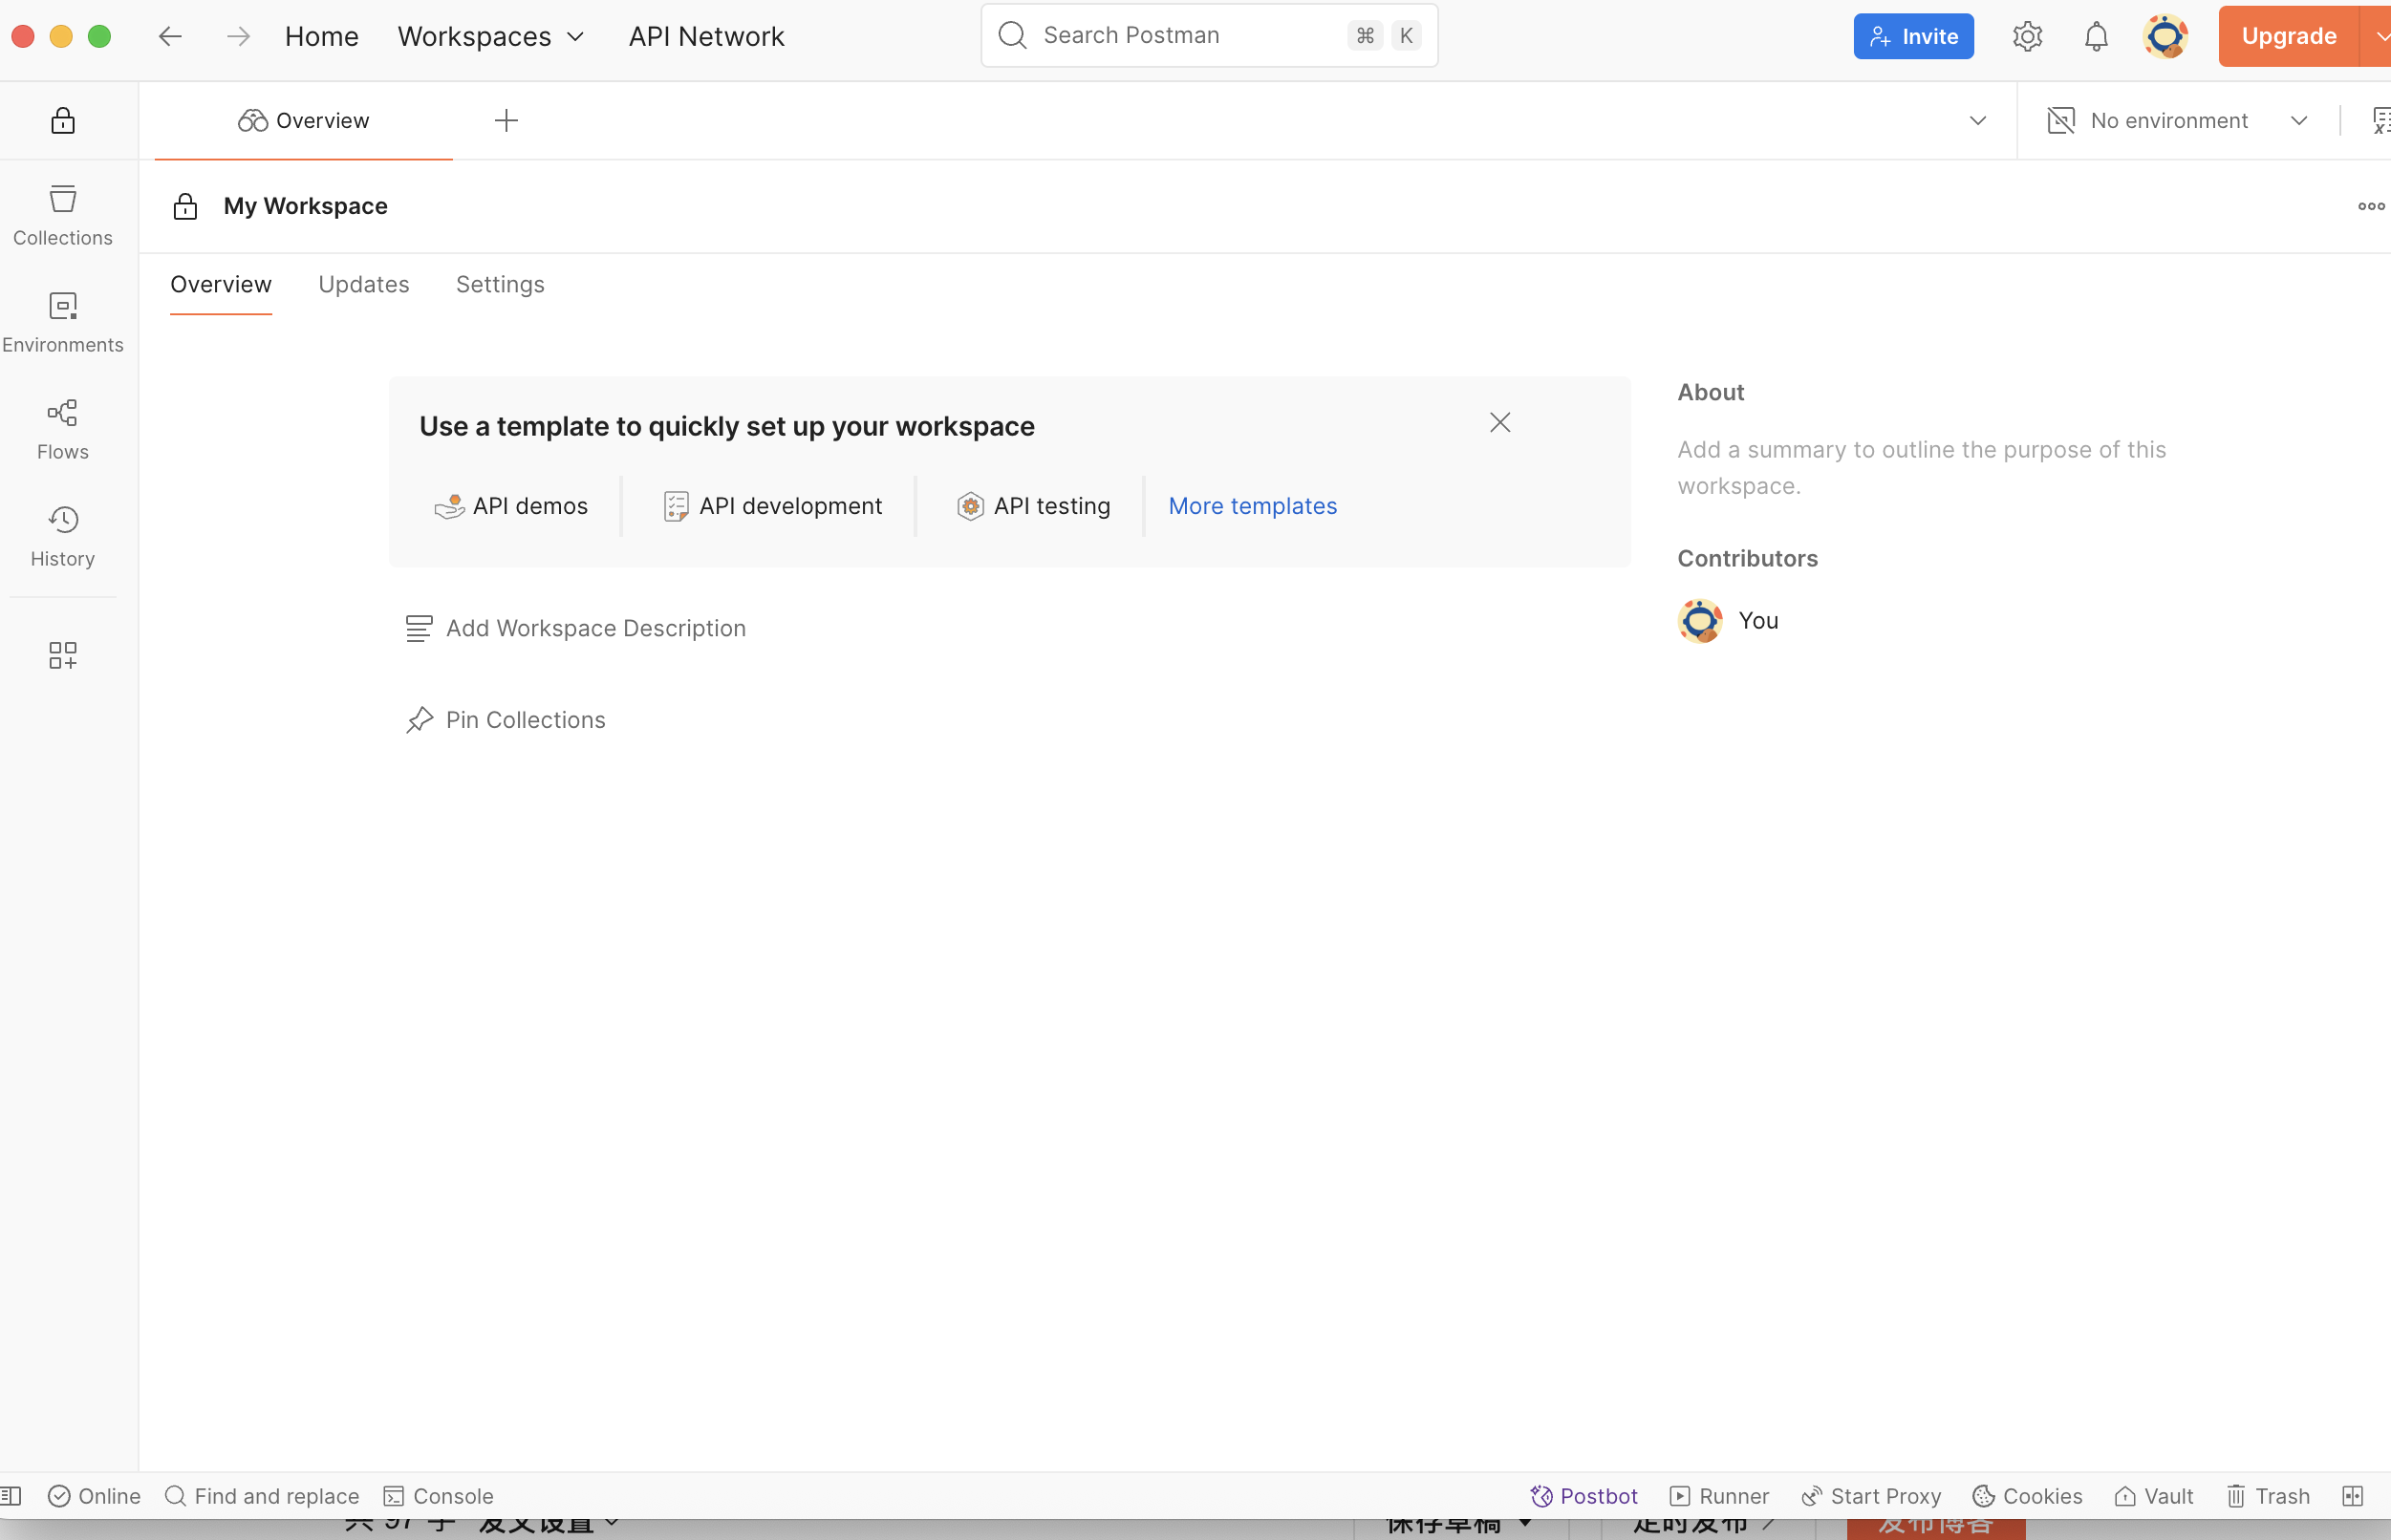The height and width of the screenshot is (1540, 2391).
Task: Select the Overview request tab
Action: point(303,120)
